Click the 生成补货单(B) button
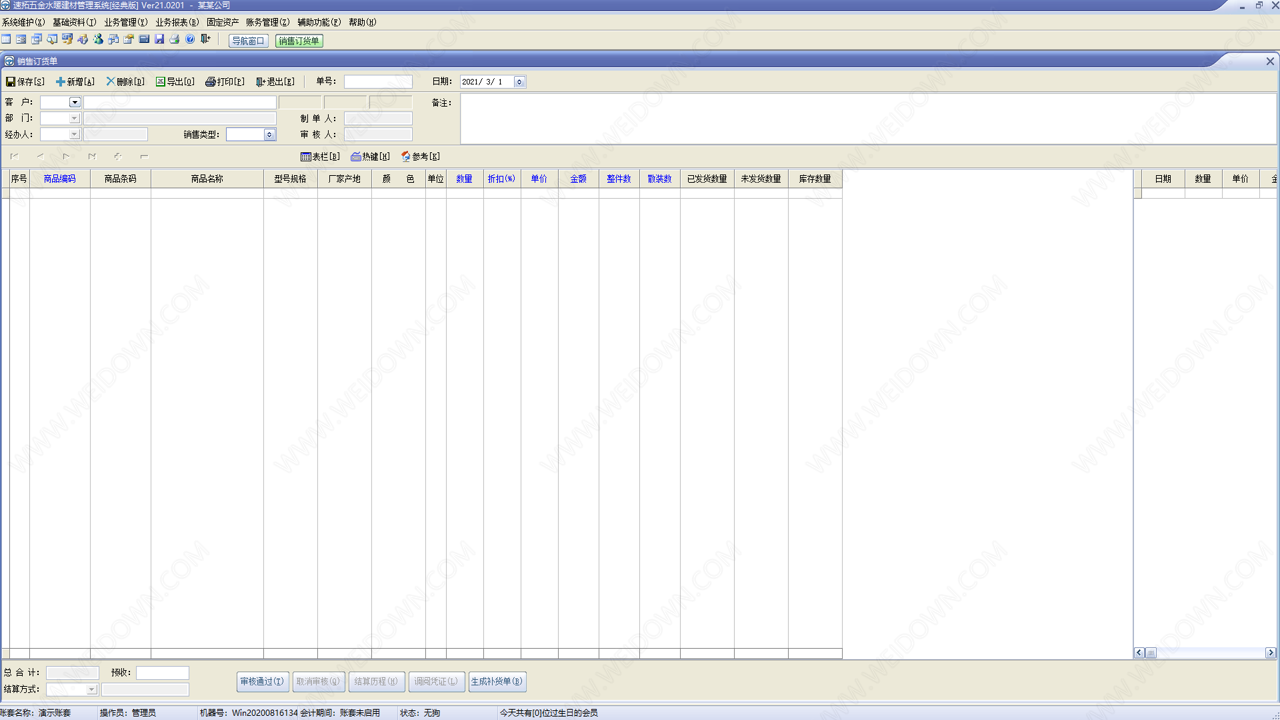 pyautogui.click(x=497, y=682)
